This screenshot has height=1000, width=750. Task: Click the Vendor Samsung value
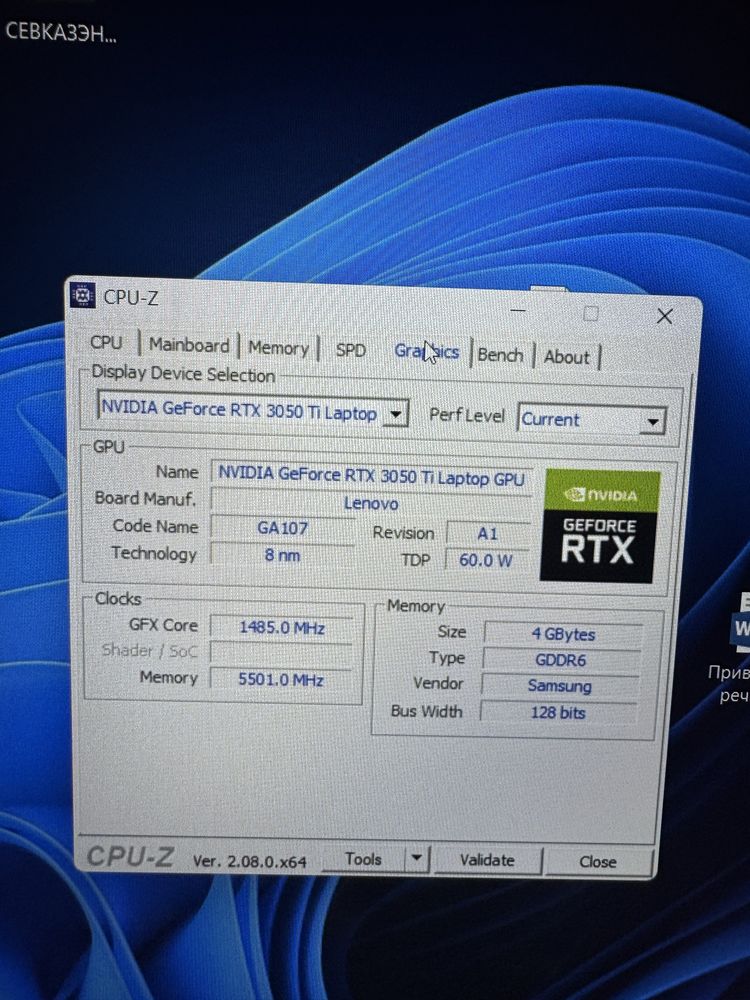(x=559, y=686)
